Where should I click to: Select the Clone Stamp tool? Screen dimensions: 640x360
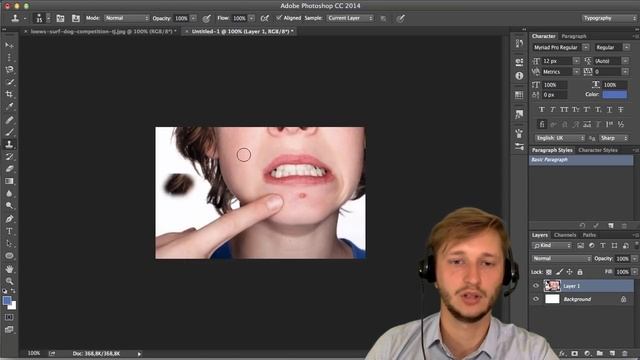point(9,144)
